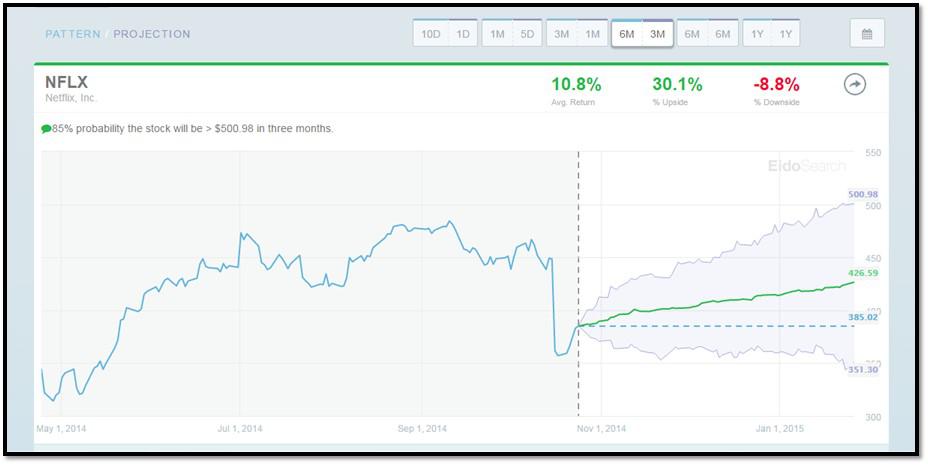This screenshot has width=928, height=465.
Task: Click the Netflix, Inc. company name
Action: tap(71, 98)
